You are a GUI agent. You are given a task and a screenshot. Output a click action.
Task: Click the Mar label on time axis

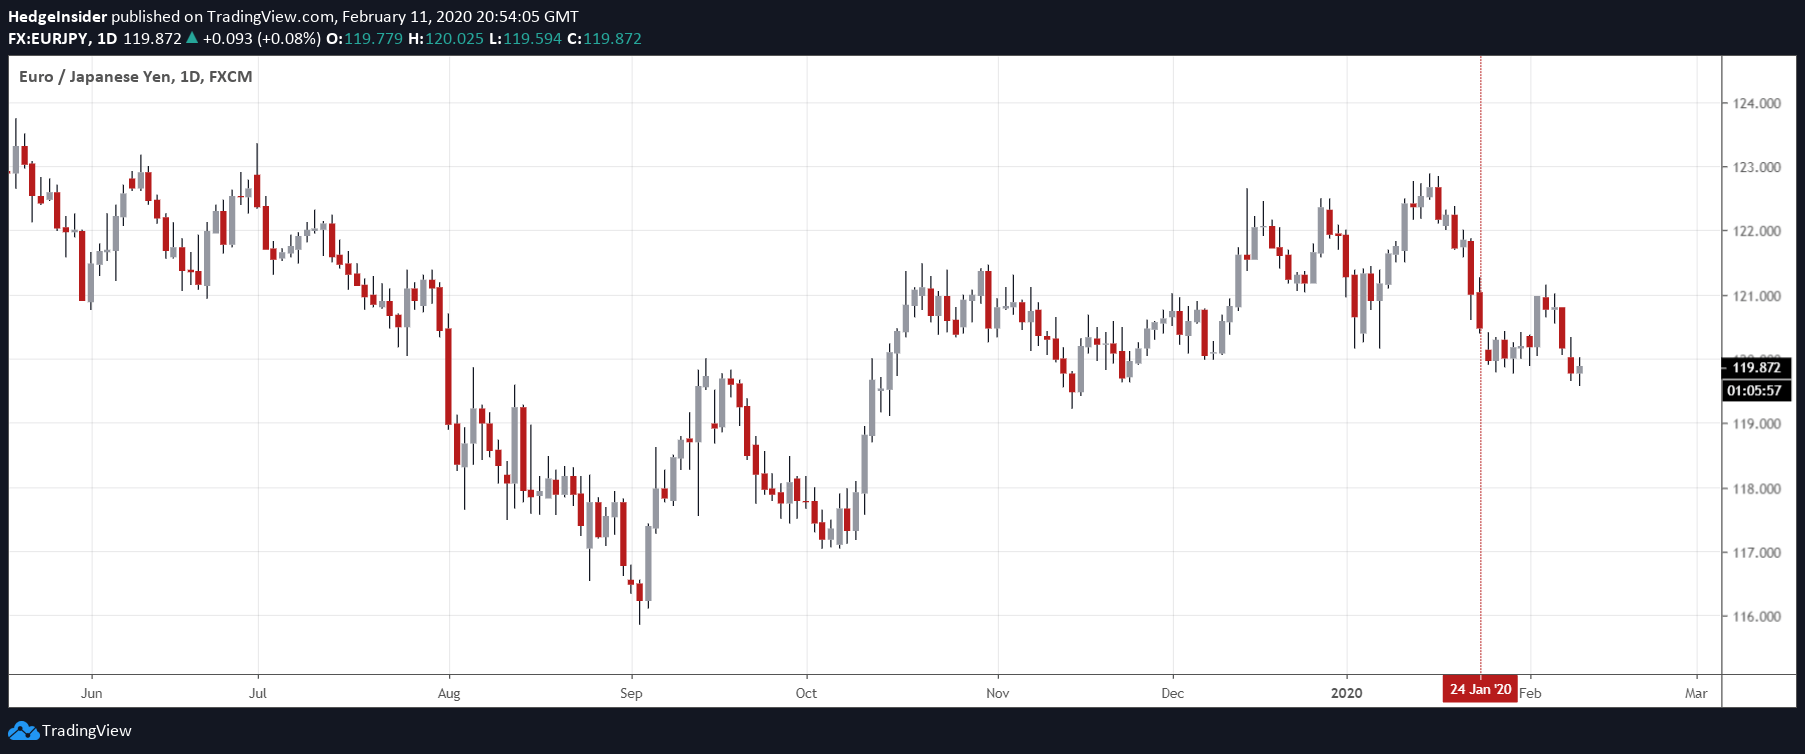[x=1696, y=693]
